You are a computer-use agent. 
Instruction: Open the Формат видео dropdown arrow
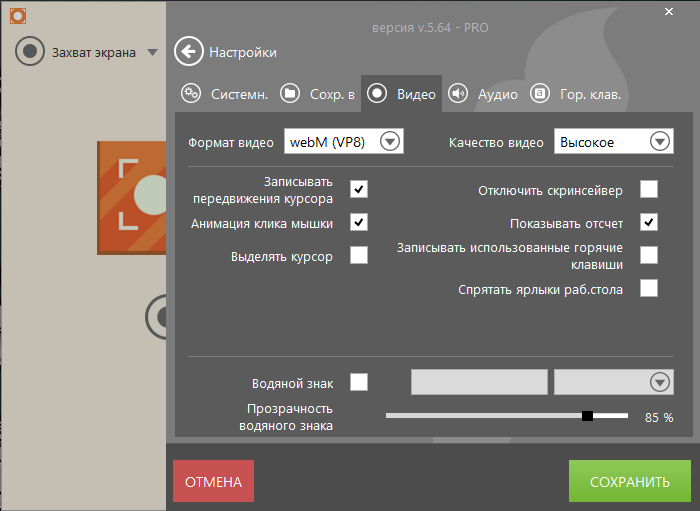(390, 141)
